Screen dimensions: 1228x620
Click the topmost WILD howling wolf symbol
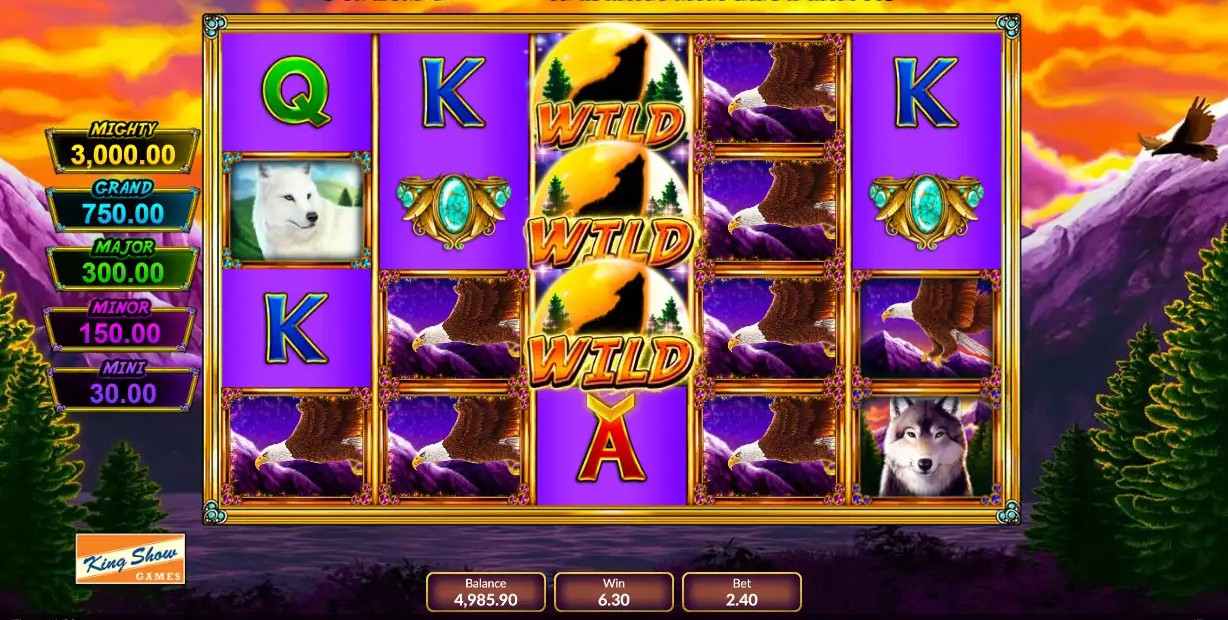pos(611,95)
